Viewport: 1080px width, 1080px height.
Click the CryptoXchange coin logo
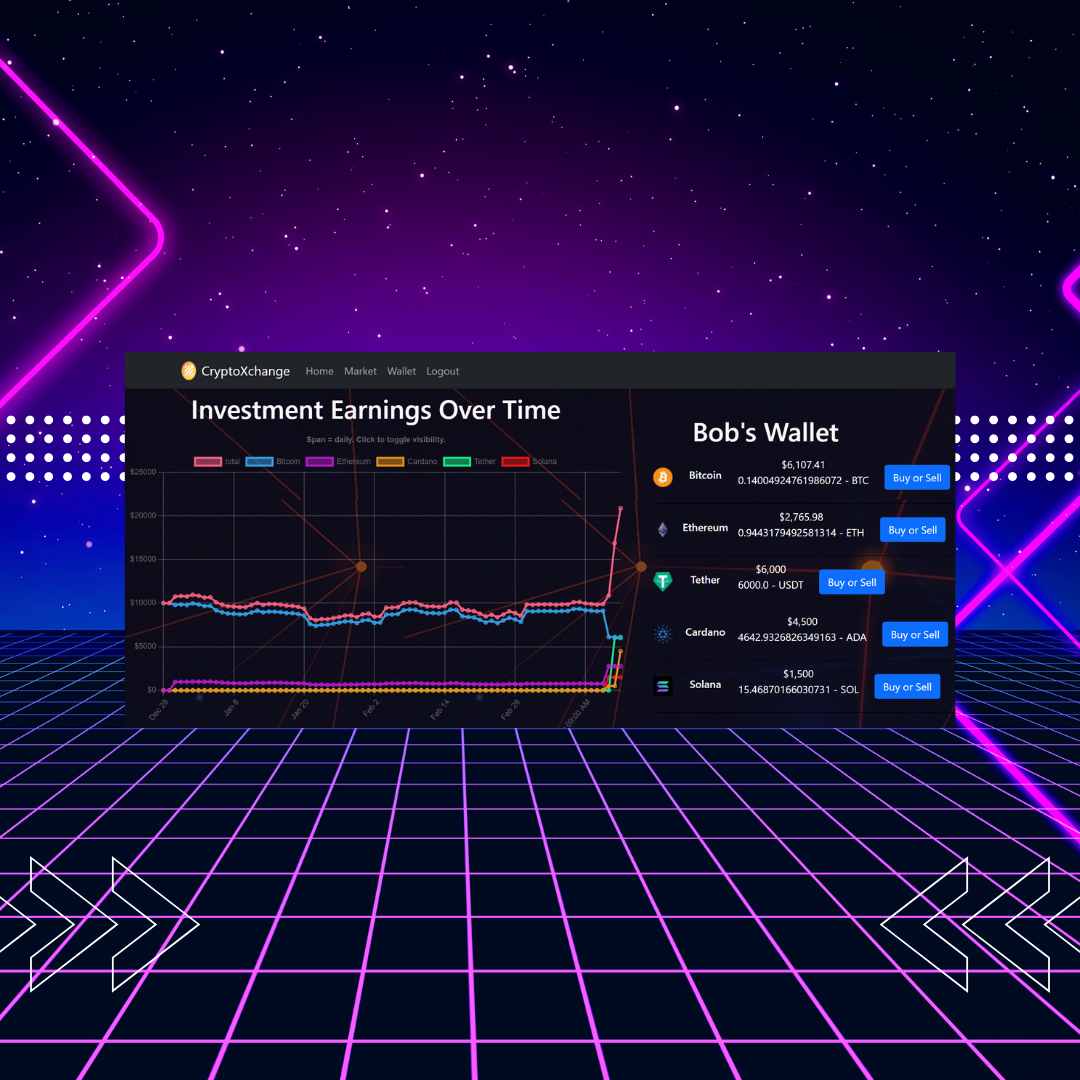188,371
